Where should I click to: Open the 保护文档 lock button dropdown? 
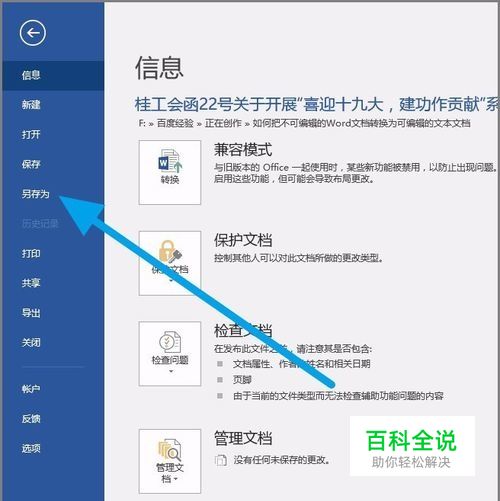click(170, 263)
